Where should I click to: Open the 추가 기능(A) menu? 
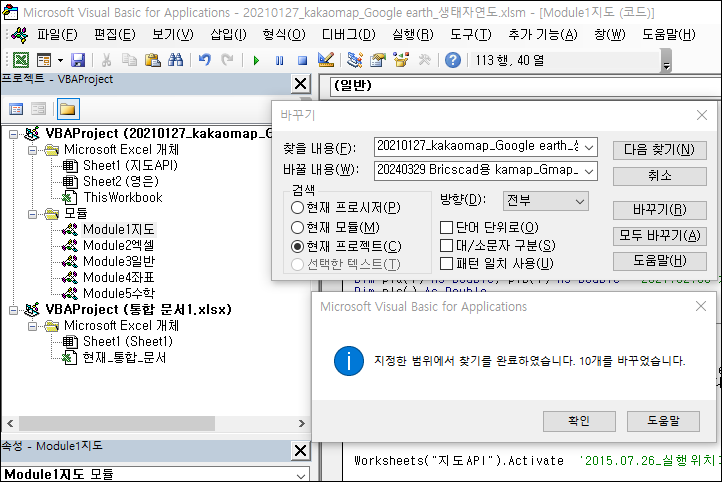pos(542,35)
